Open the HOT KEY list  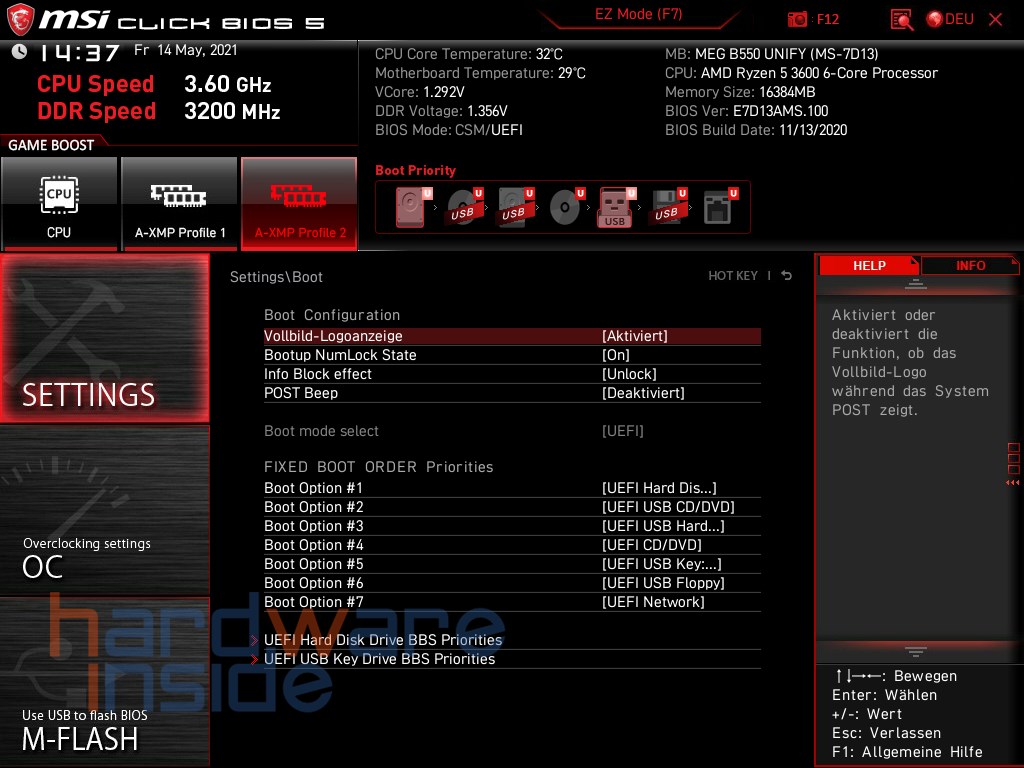coord(733,276)
